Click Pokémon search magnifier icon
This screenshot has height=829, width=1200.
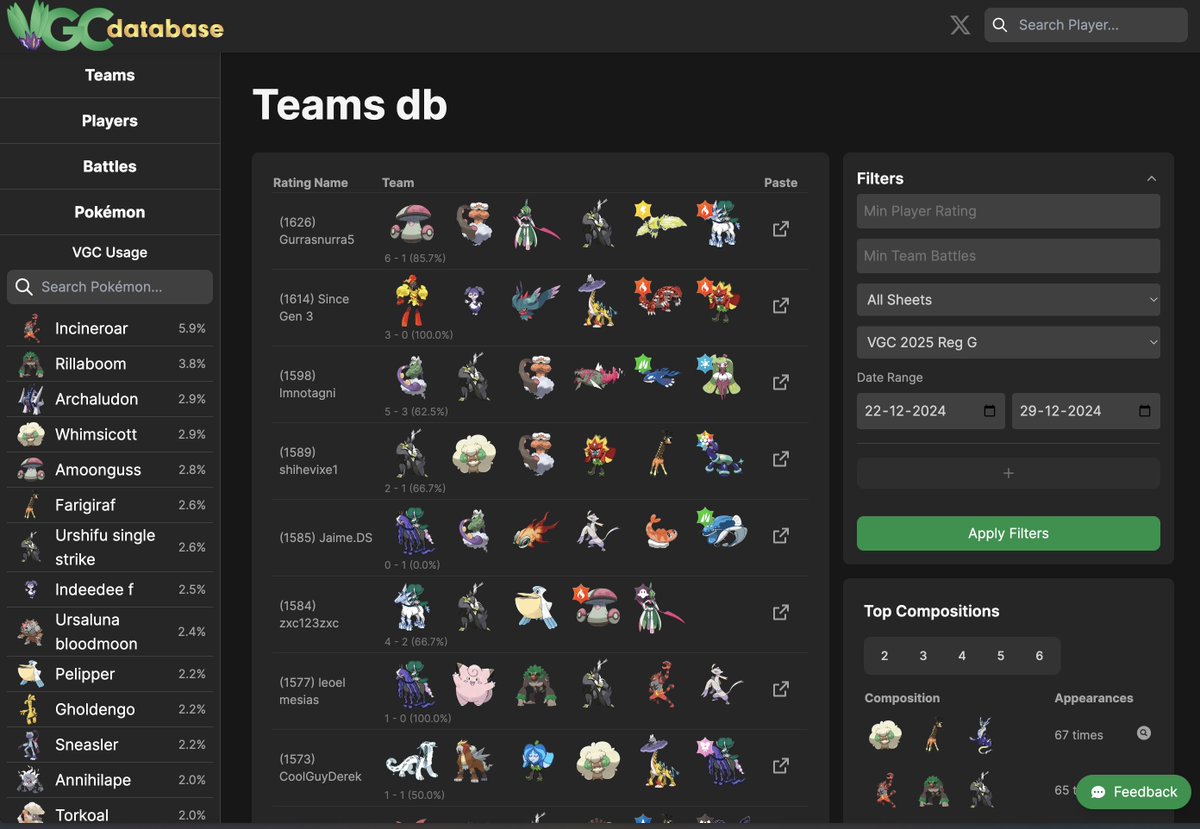[24, 287]
